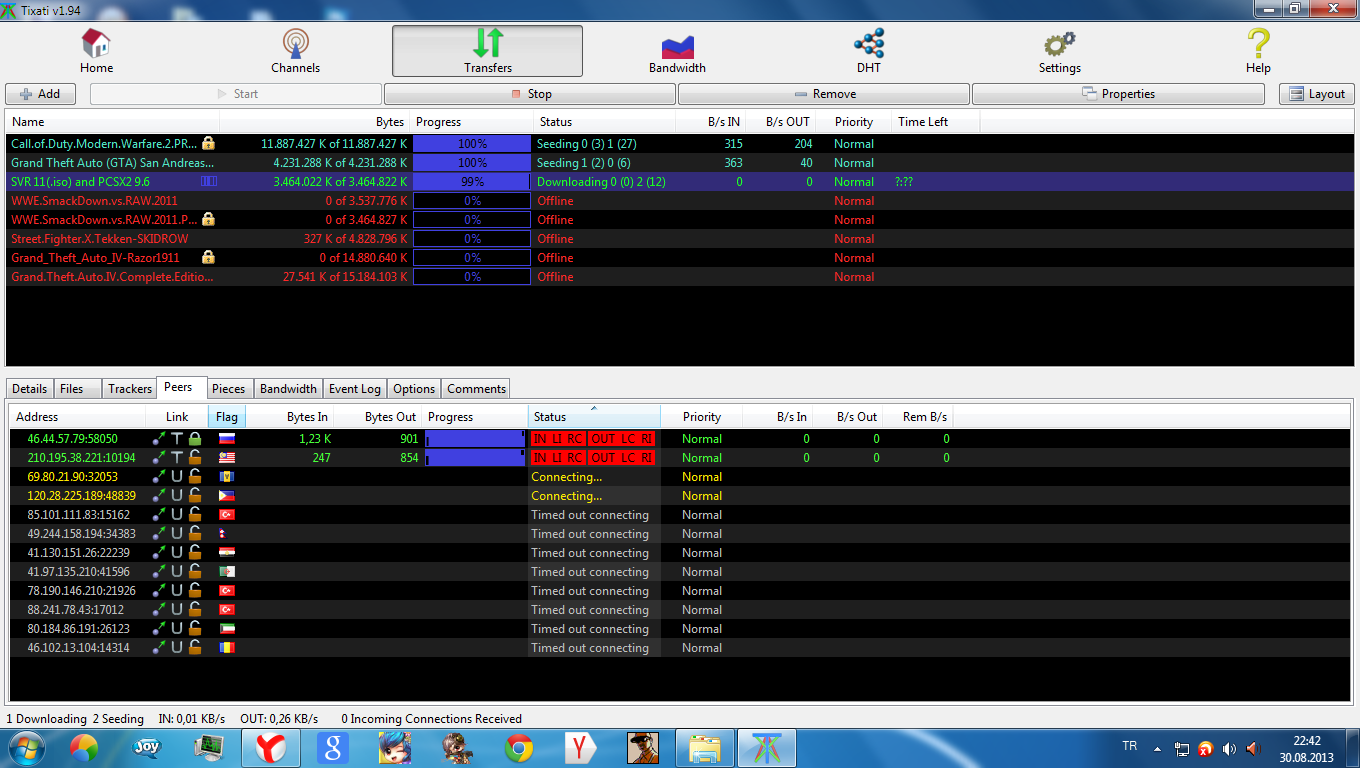This screenshot has height=768, width=1360.
Task: Click the 100% progress bar of Grand Theft Auto San Andreas
Action: (472, 162)
